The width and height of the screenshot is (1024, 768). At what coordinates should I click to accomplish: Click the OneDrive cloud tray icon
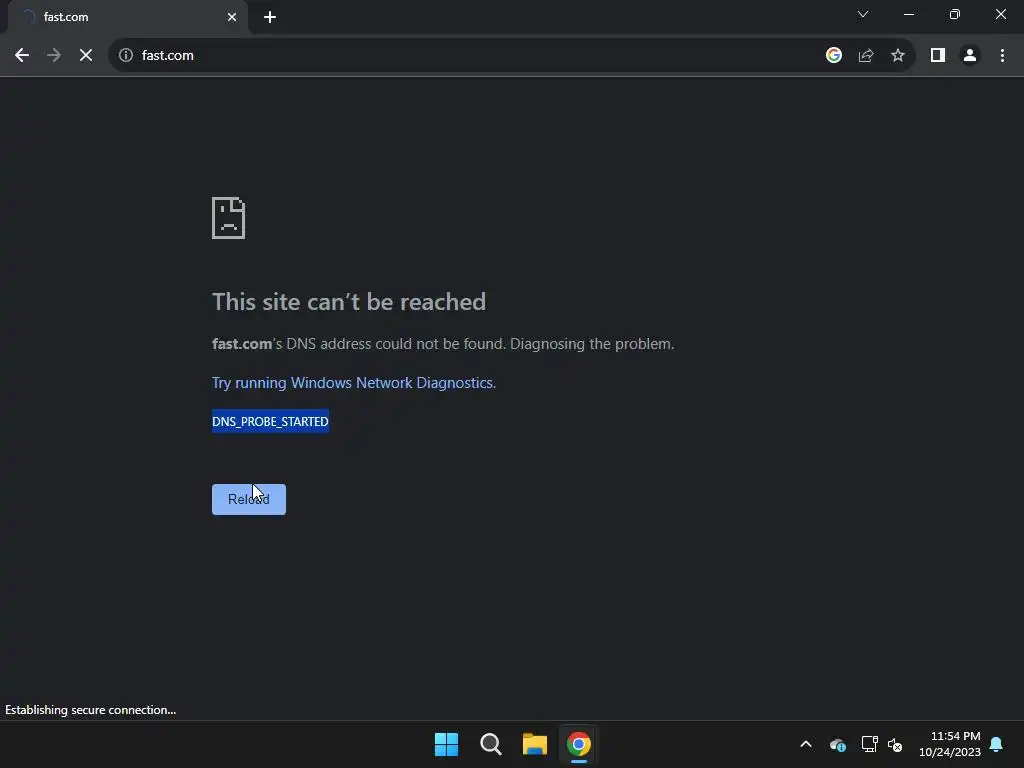[838, 744]
